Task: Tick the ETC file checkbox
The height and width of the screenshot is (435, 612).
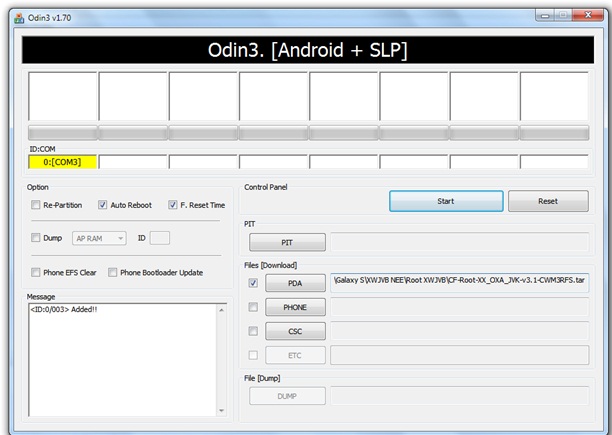Action: [x=253, y=355]
